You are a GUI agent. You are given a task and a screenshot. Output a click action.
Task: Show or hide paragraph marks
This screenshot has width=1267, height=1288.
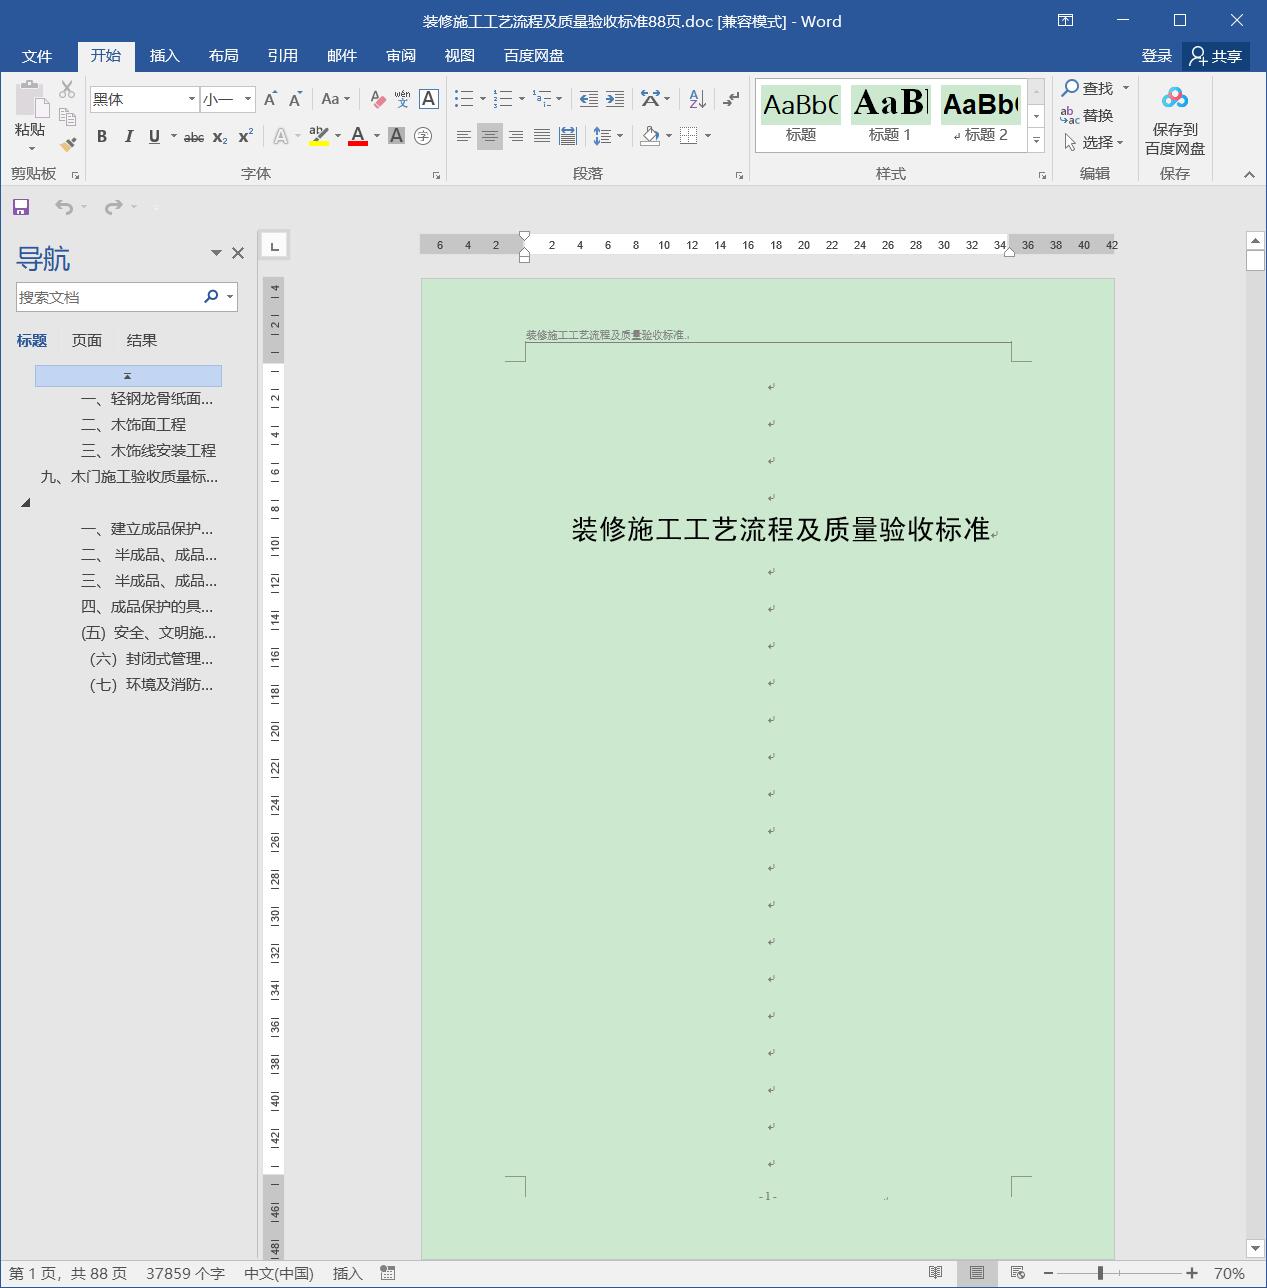coord(731,99)
